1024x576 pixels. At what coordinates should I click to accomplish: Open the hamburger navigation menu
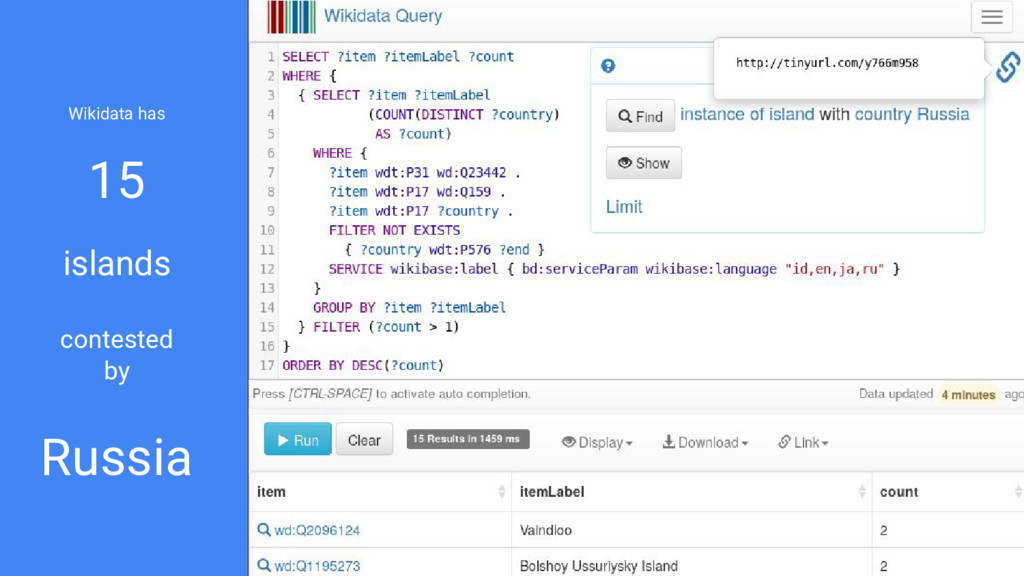point(991,17)
